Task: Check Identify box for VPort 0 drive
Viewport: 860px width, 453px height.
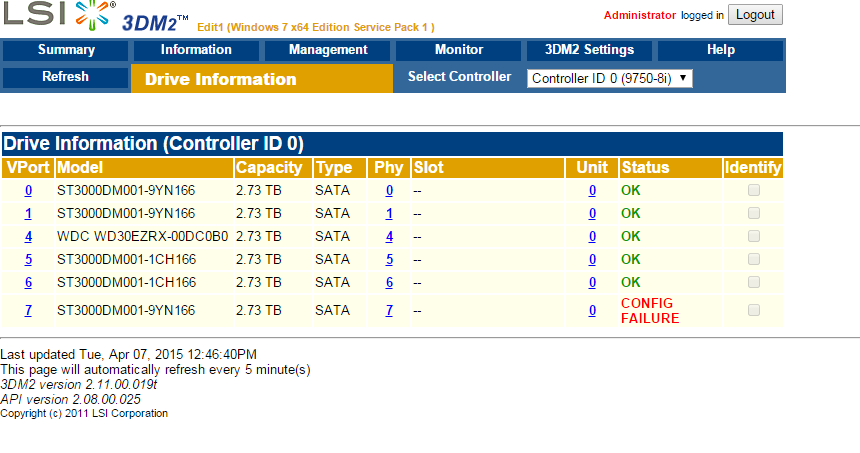Action: point(753,190)
